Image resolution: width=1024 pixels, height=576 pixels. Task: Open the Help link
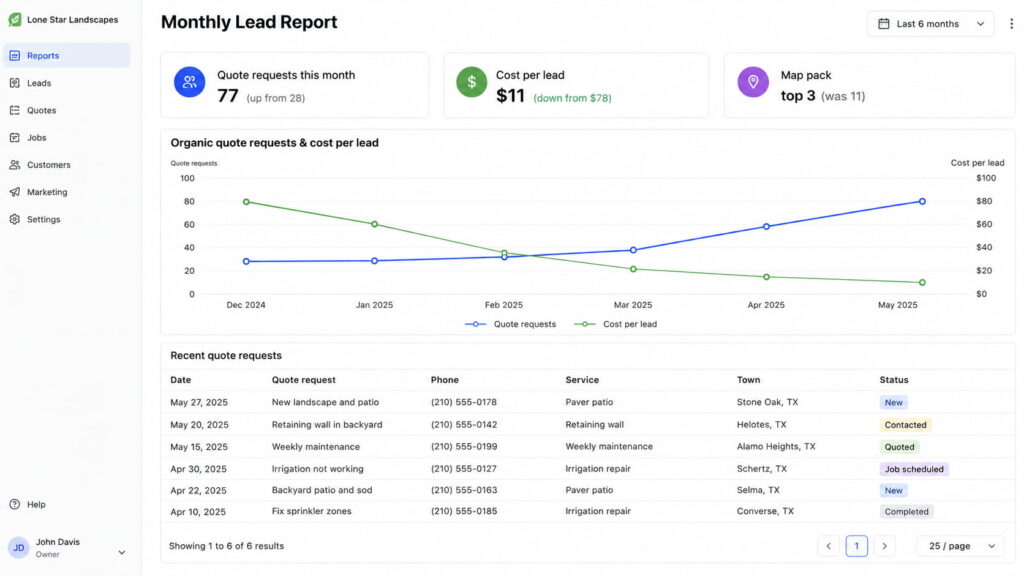[x=27, y=504]
